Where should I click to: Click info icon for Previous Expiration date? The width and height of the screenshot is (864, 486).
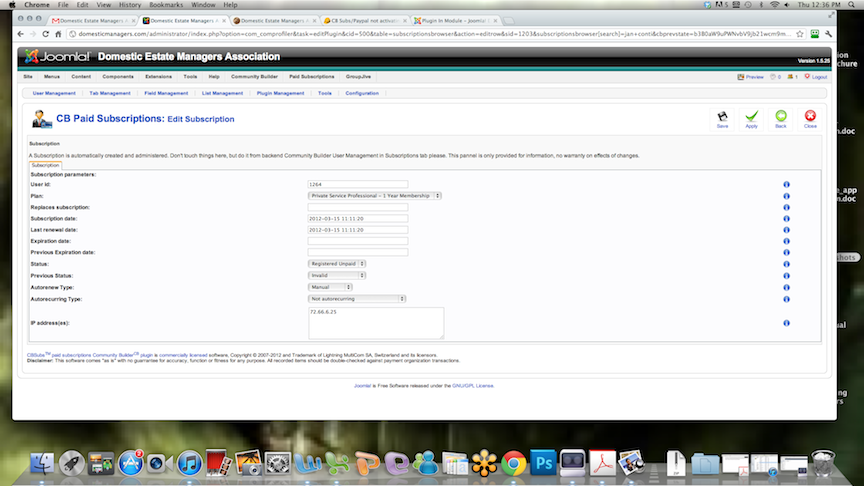(x=786, y=252)
